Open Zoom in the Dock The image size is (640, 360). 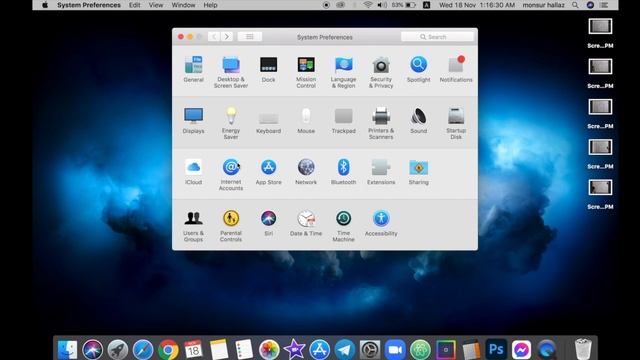coord(395,349)
